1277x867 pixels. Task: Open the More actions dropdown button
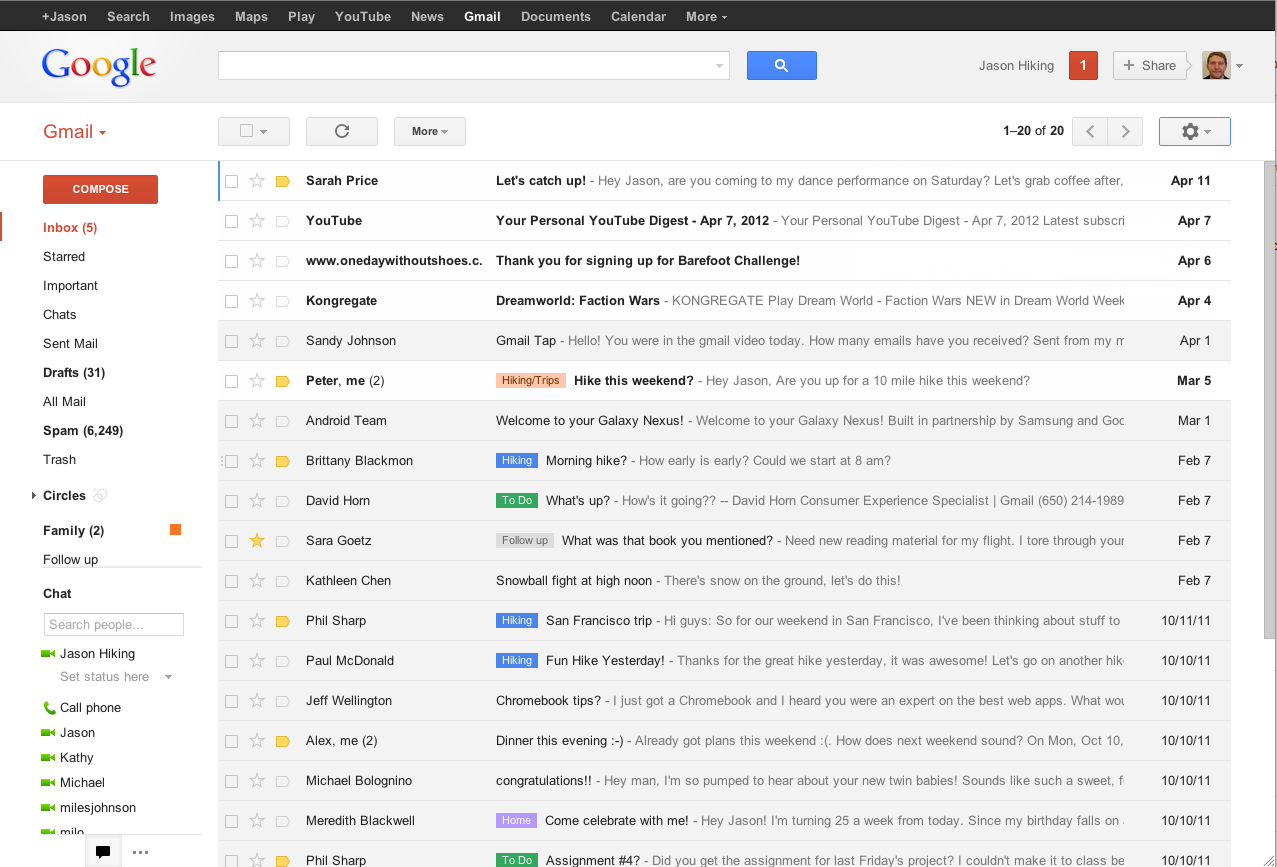[x=430, y=131]
